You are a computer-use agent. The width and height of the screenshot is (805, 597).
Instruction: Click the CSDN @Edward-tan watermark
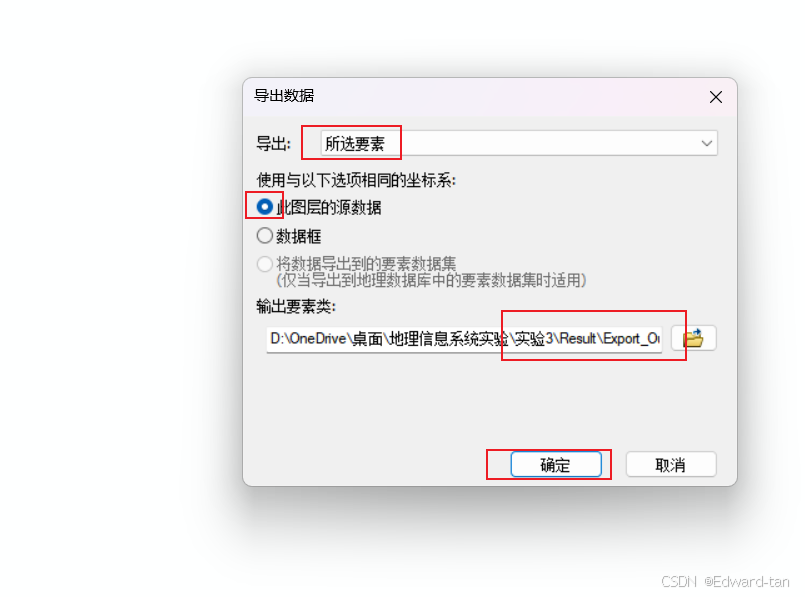click(x=725, y=581)
